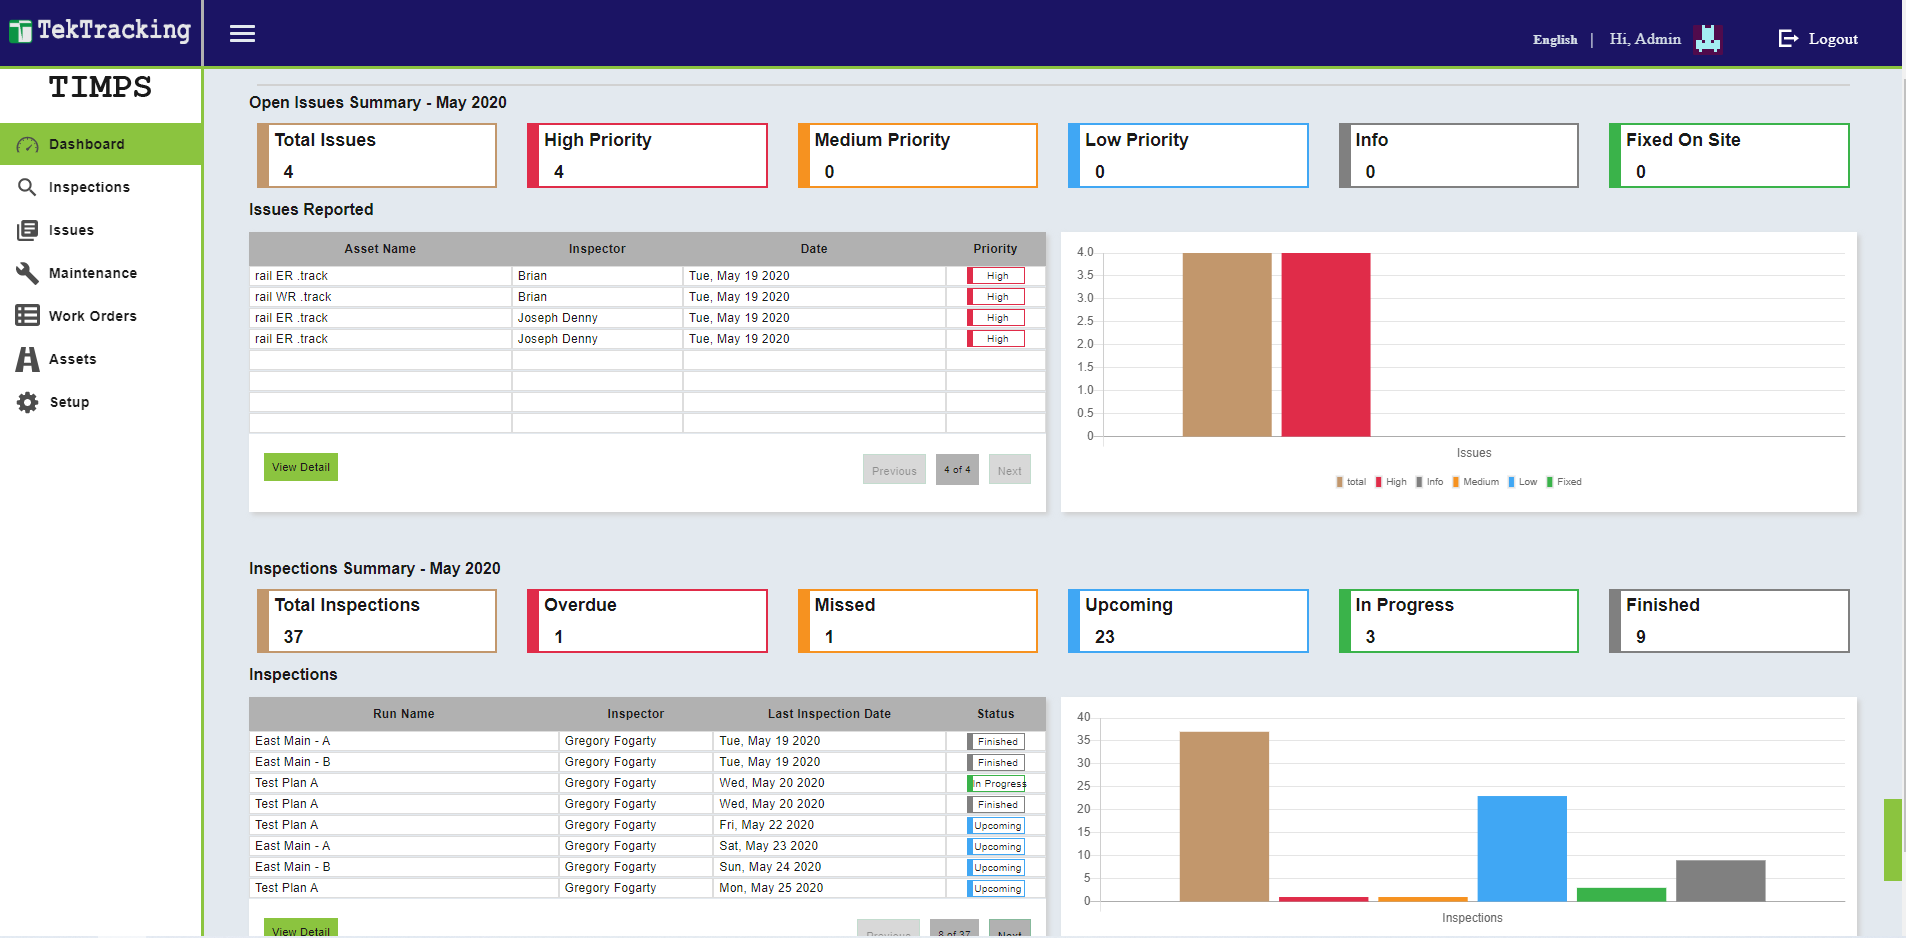Click the Admin user avatar icon
This screenshot has height=938, width=1906.
click(x=1708, y=39)
